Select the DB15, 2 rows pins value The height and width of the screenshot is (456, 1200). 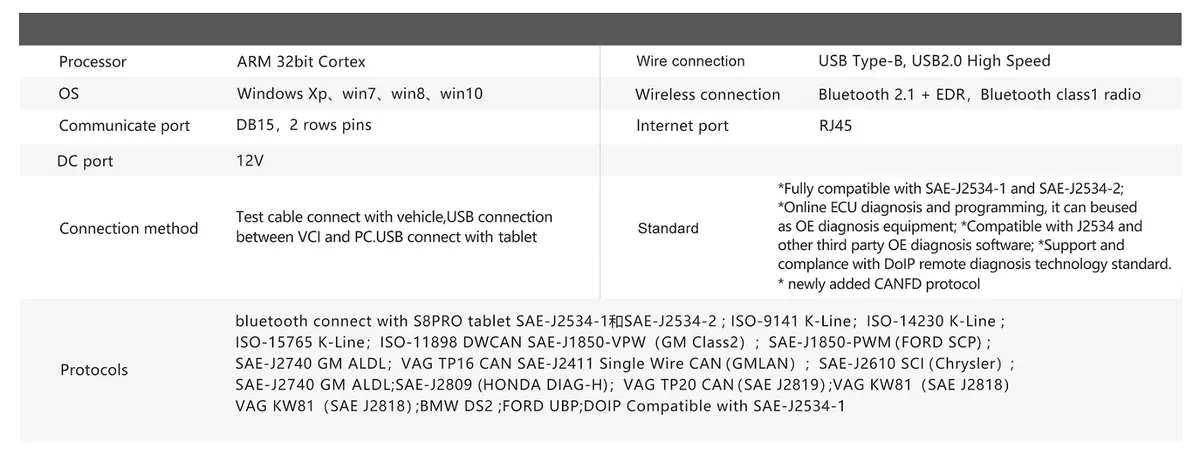pos(303,126)
